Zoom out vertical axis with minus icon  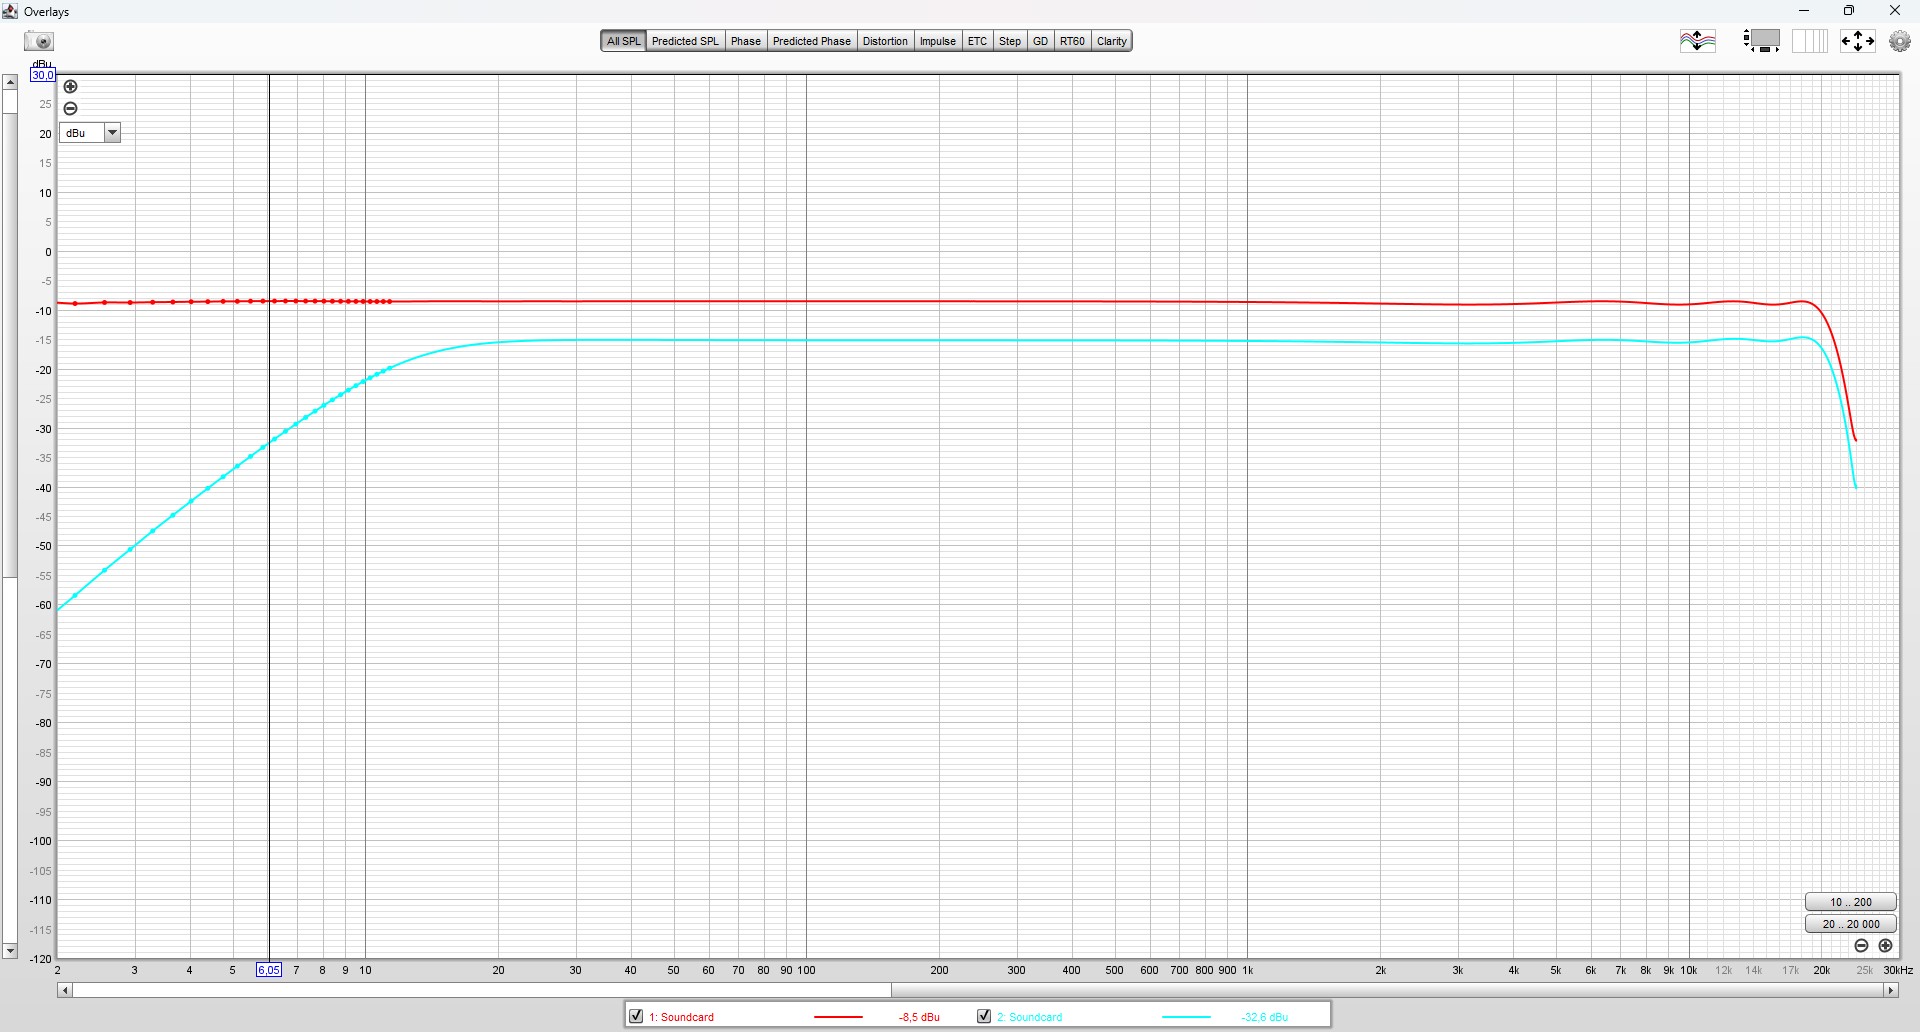coord(70,109)
